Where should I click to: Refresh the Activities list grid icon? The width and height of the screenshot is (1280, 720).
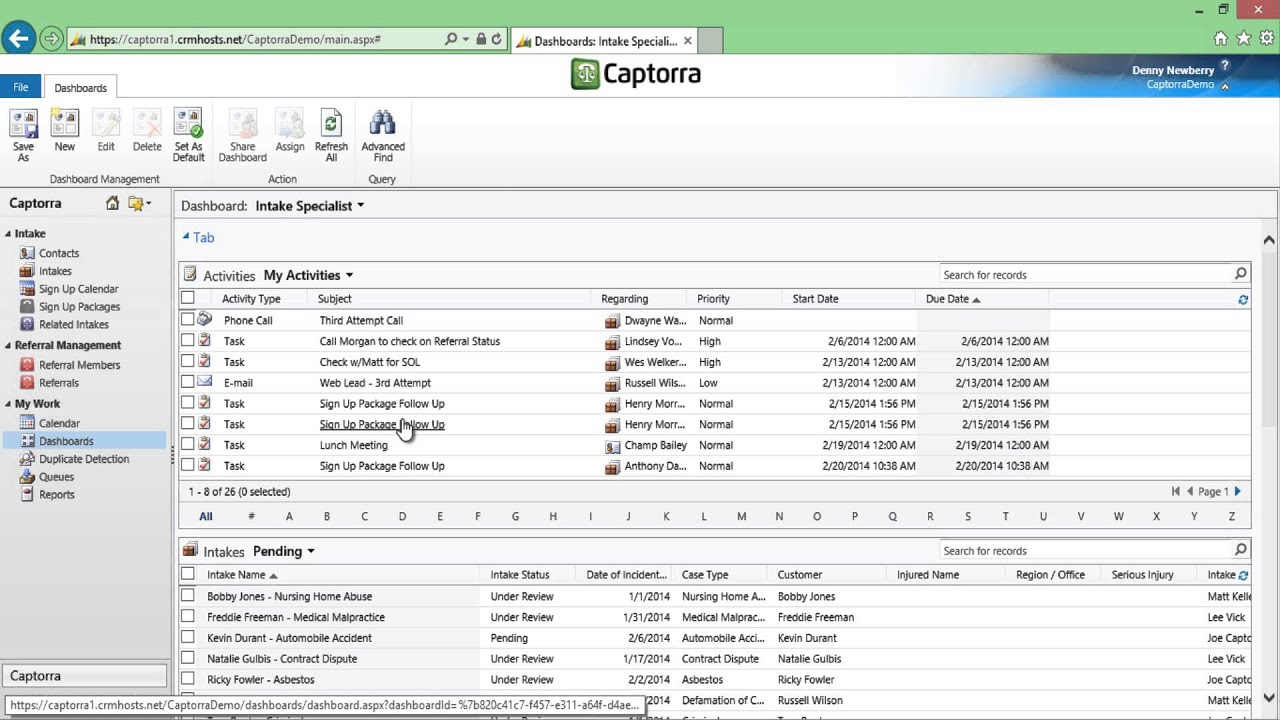click(x=1243, y=299)
